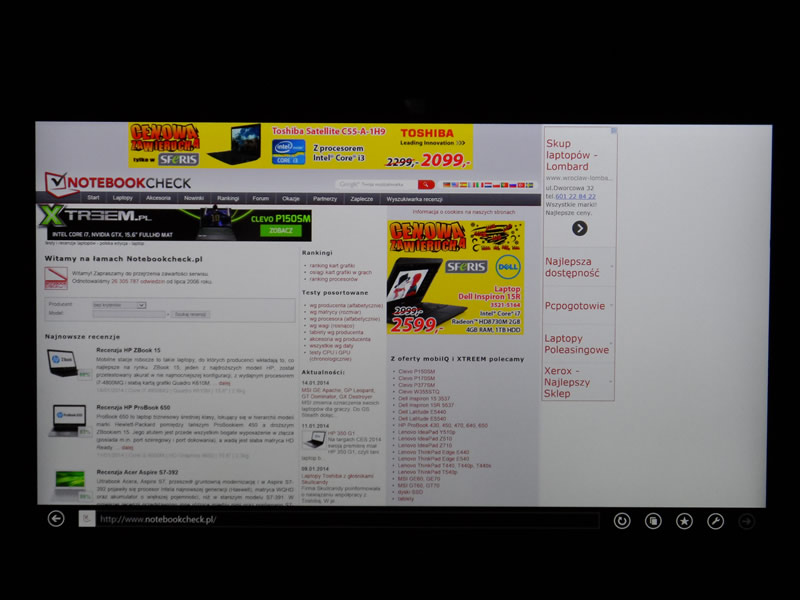The width and height of the screenshot is (800, 600).
Task: Click the round arrow button in the Lombard ad
Action: pos(579,228)
